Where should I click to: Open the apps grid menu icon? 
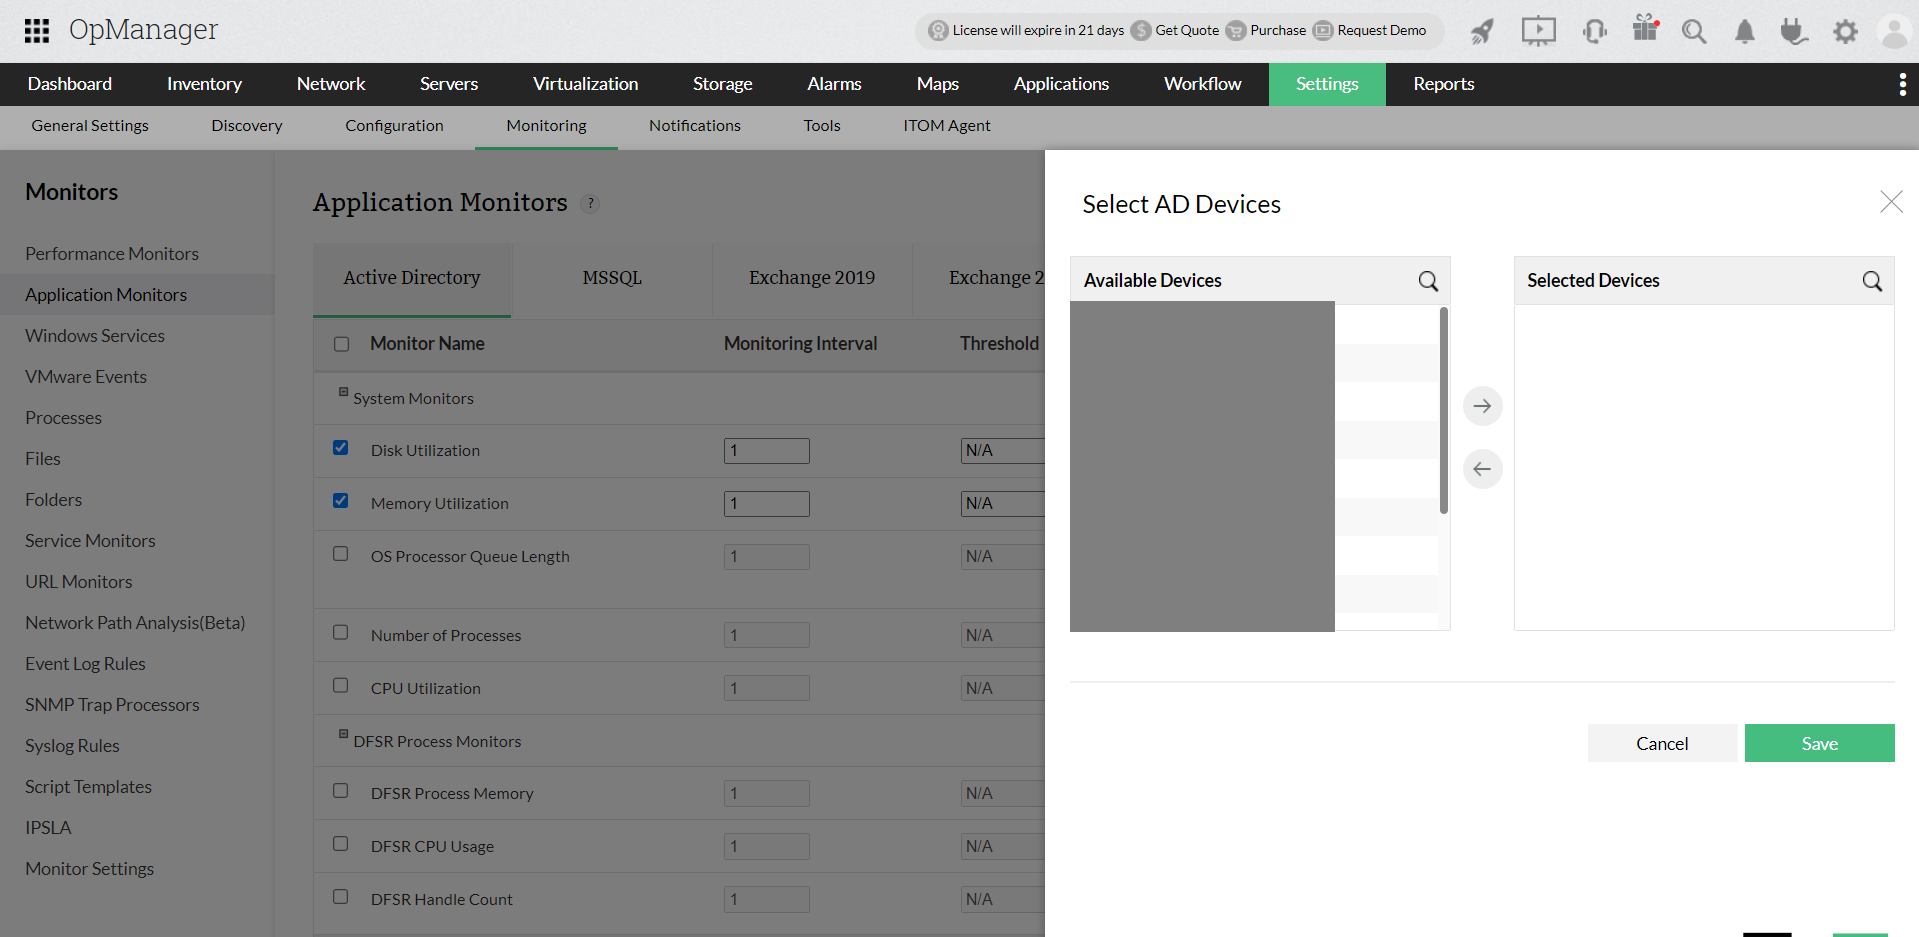coord(37,31)
